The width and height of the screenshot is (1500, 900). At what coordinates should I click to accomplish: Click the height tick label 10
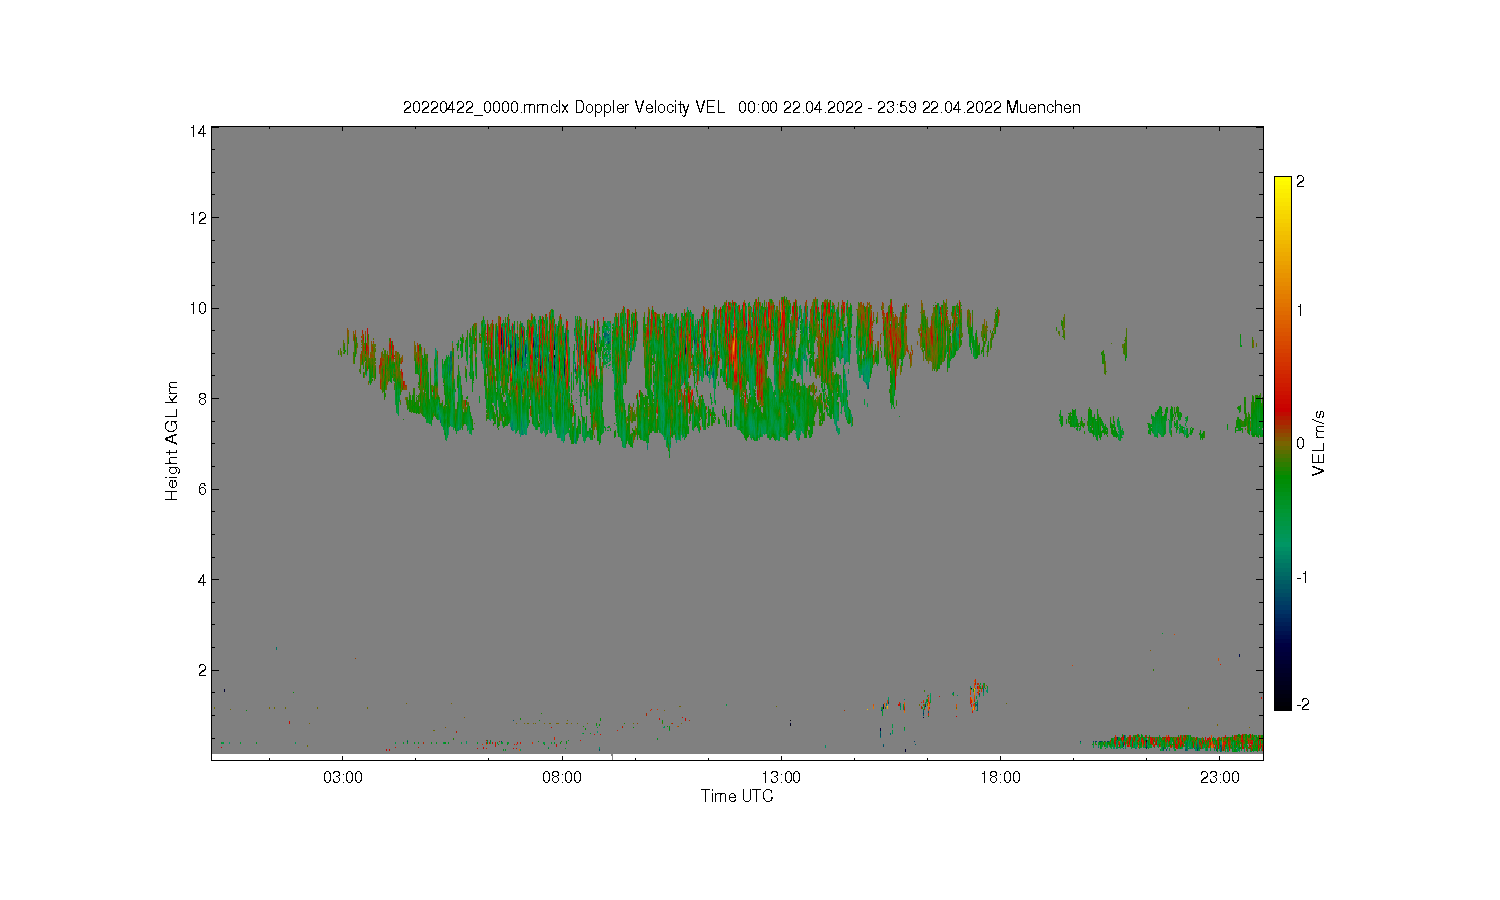198,308
